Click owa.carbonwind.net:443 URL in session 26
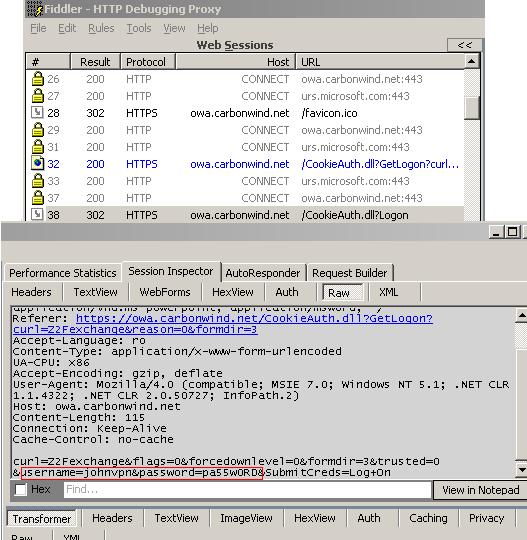This screenshot has width=527, height=540. (362, 79)
